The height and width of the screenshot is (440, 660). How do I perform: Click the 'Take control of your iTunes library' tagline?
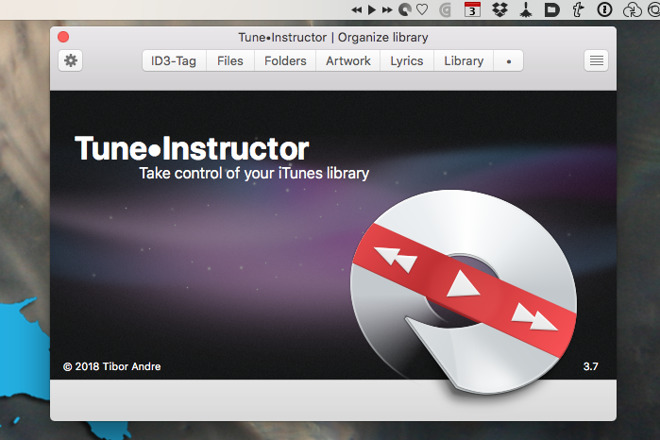(x=254, y=173)
